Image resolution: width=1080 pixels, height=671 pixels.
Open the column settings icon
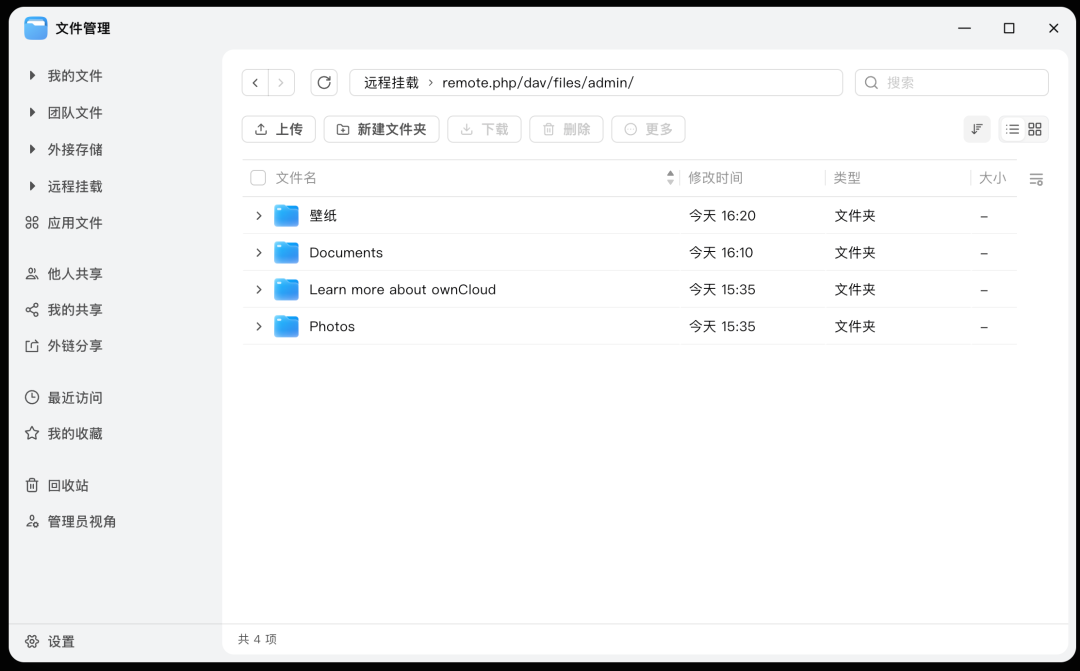pos(1036,179)
